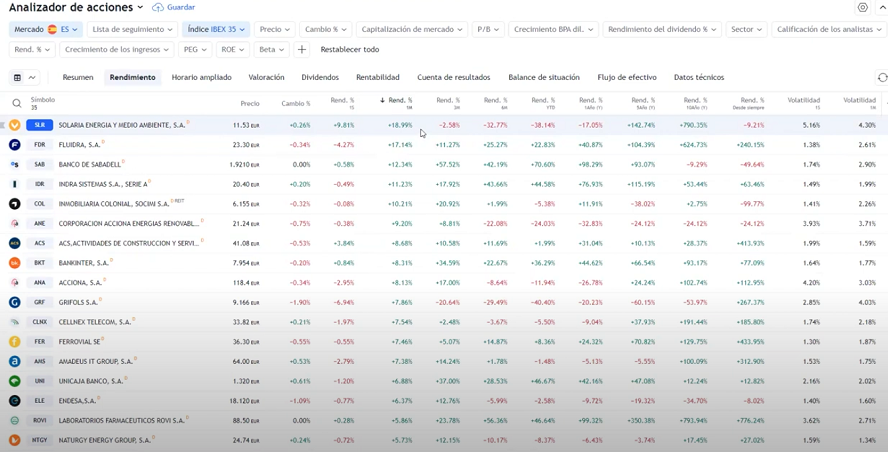This screenshot has width=888, height=452.
Task: Click the search magnifier icon beside Símbolo
Action: click(x=17, y=103)
